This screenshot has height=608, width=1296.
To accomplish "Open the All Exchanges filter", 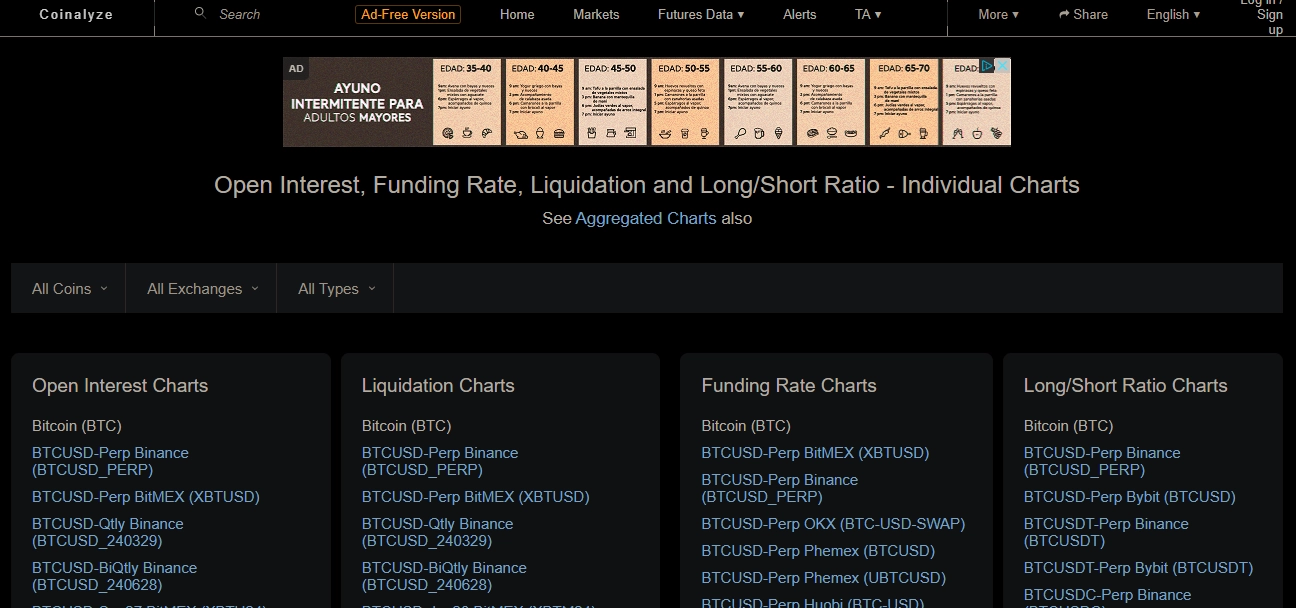I will pyautogui.click(x=200, y=288).
